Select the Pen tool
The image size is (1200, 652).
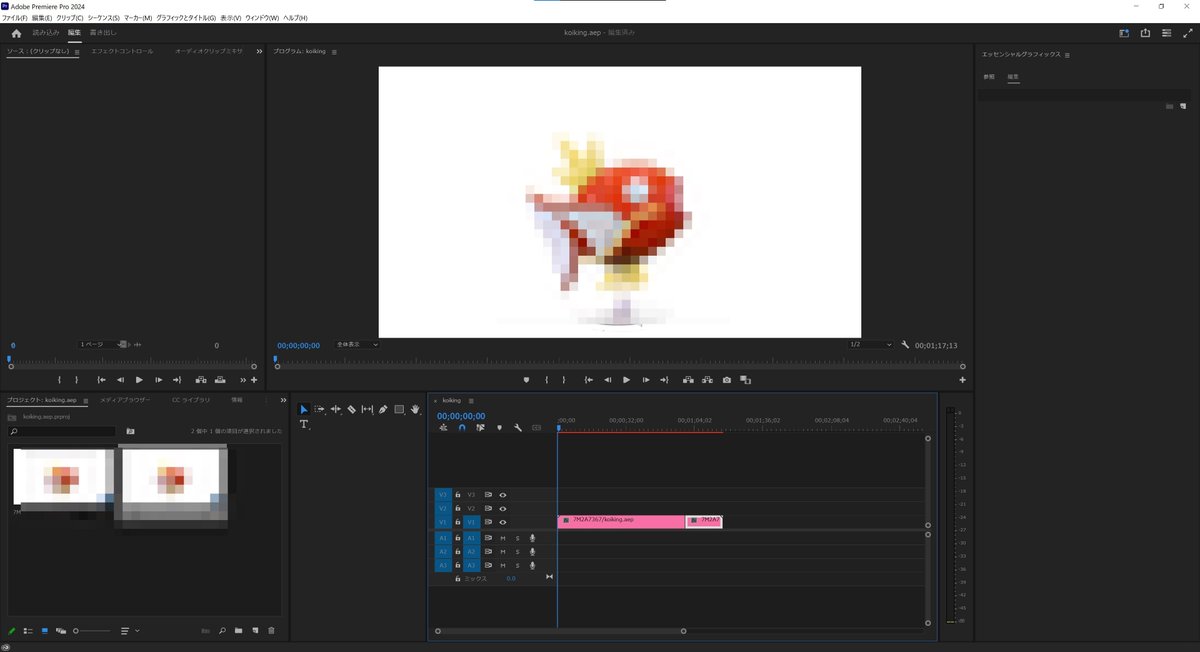coord(383,409)
